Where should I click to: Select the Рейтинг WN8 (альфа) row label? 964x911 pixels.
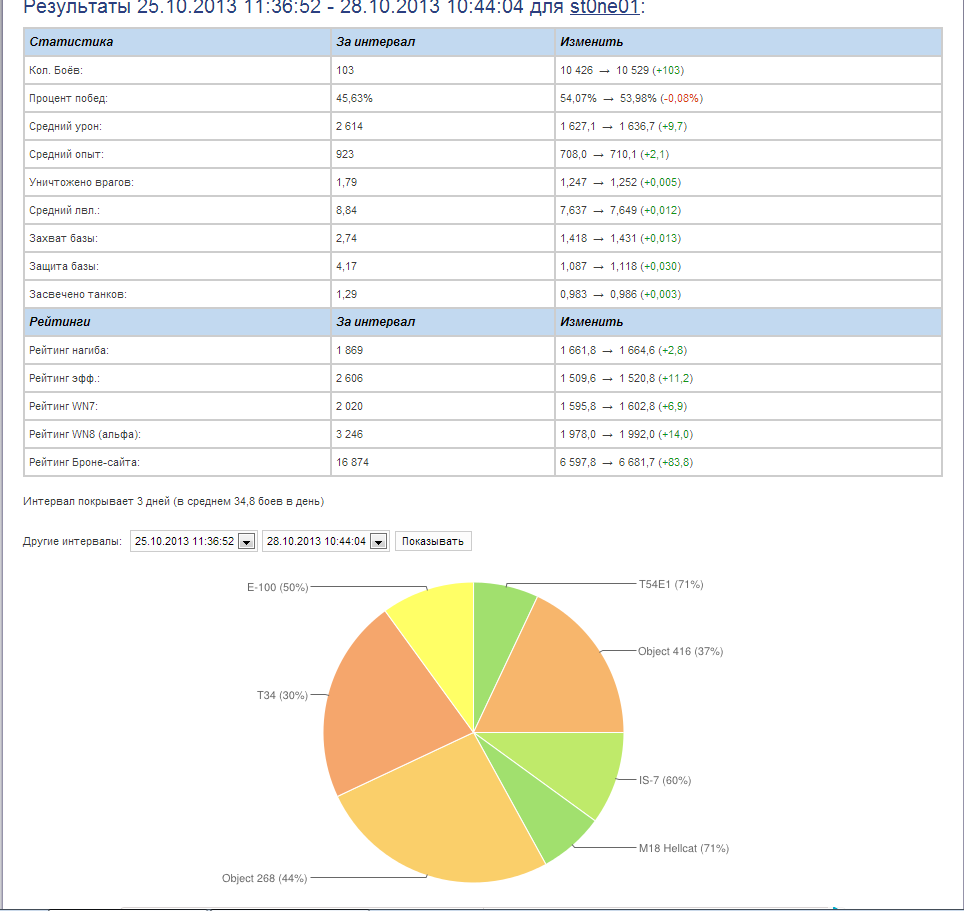[x=85, y=435]
